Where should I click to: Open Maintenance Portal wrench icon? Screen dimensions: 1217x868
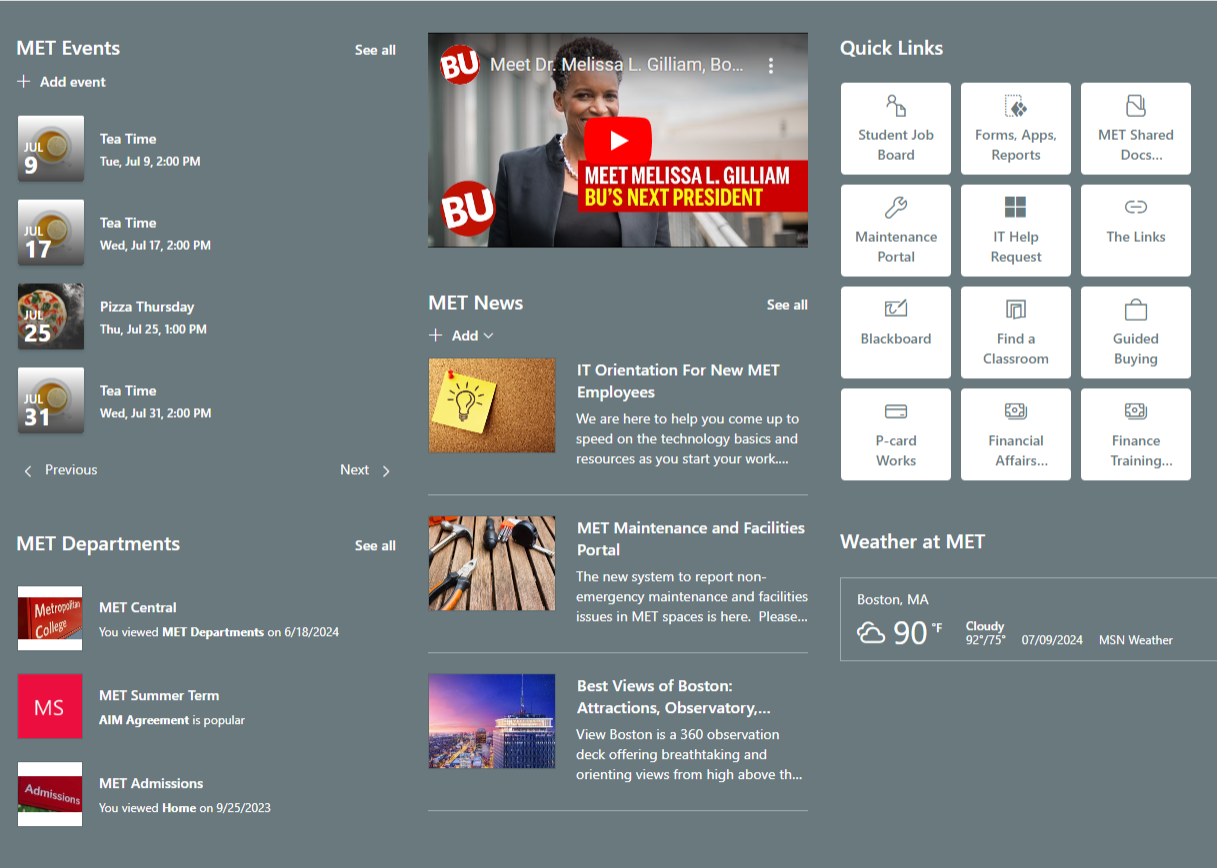coord(896,208)
